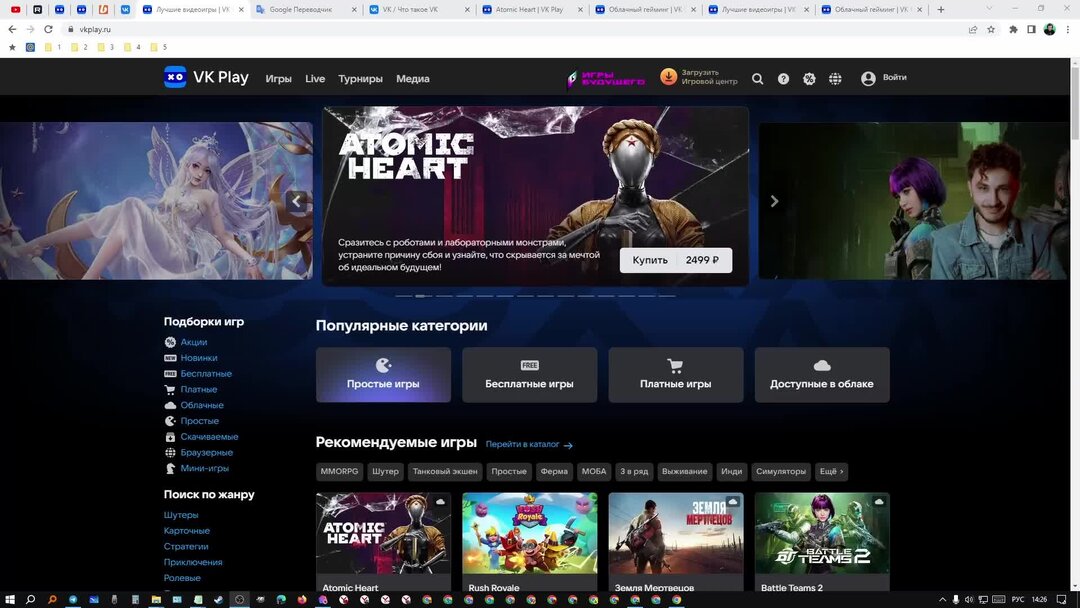Image resolution: width=1080 pixels, height=608 pixels.
Task: Click the download Игровой центр icon
Action: pos(668,76)
